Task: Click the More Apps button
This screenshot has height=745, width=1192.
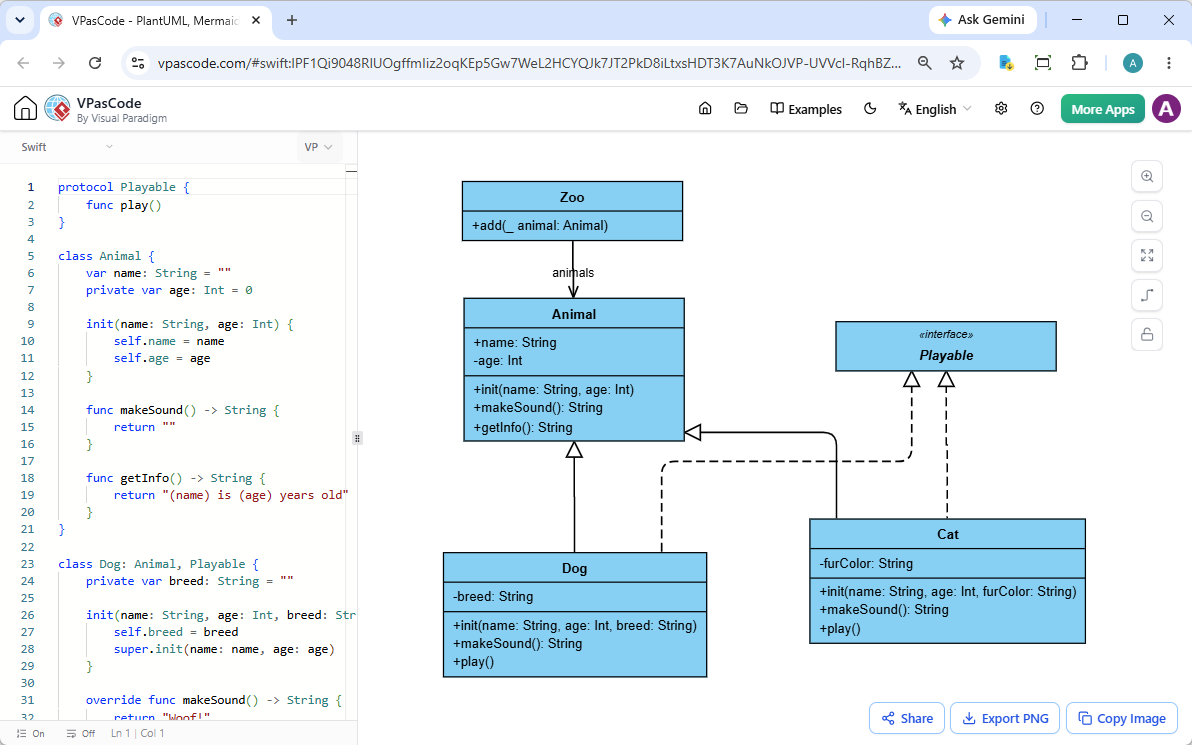Action: (1102, 109)
